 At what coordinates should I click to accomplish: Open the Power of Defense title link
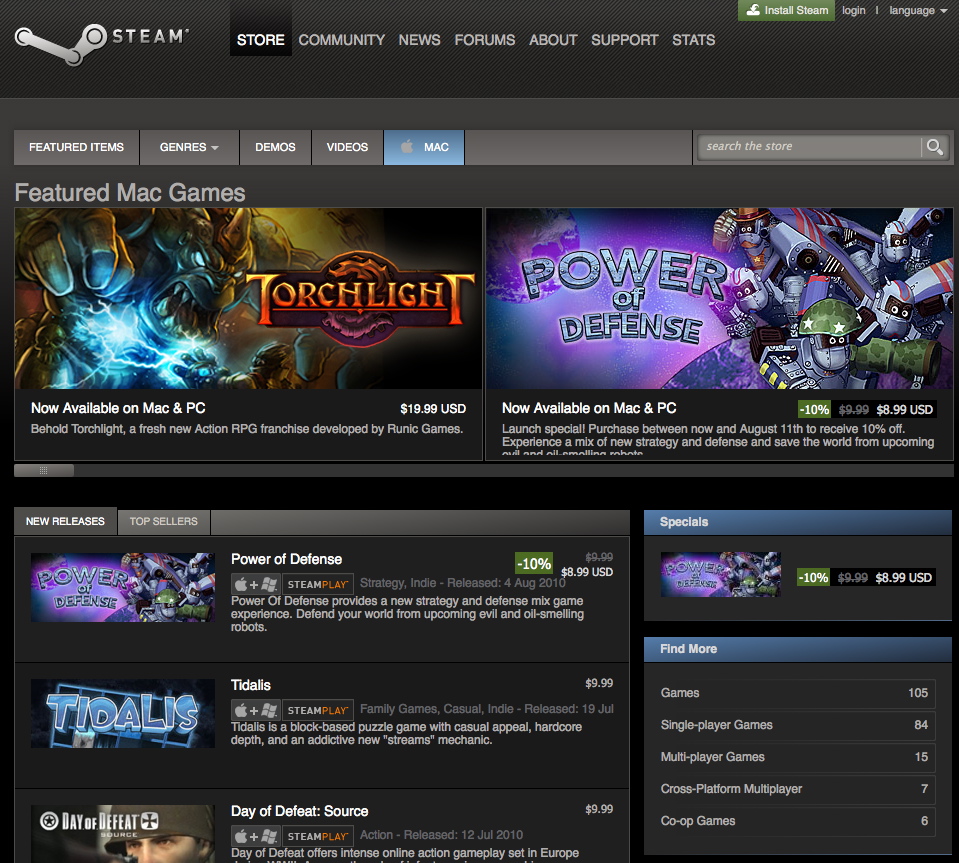(x=286, y=559)
